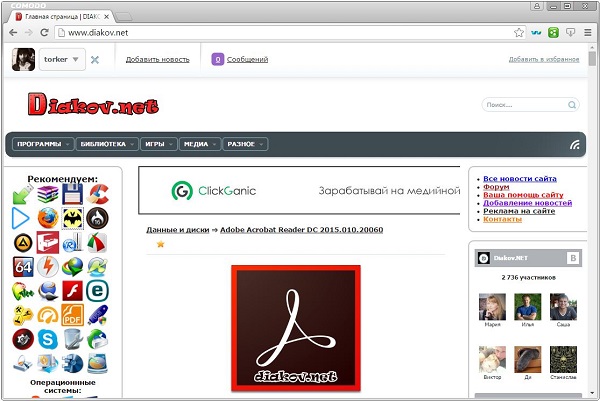The width and height of the screenshot is (600, 401).
Task: Select the green USB arrow icon
Action: 23,194
